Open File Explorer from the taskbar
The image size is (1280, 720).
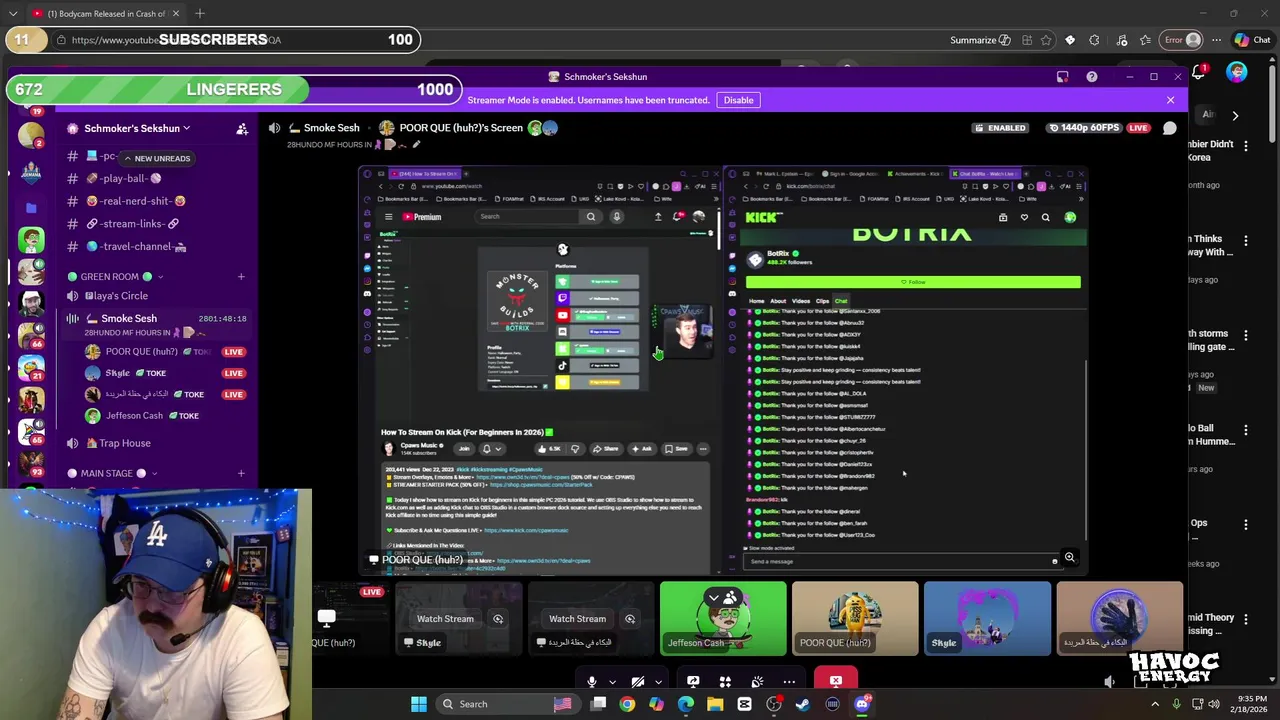(x=715, y=704)
